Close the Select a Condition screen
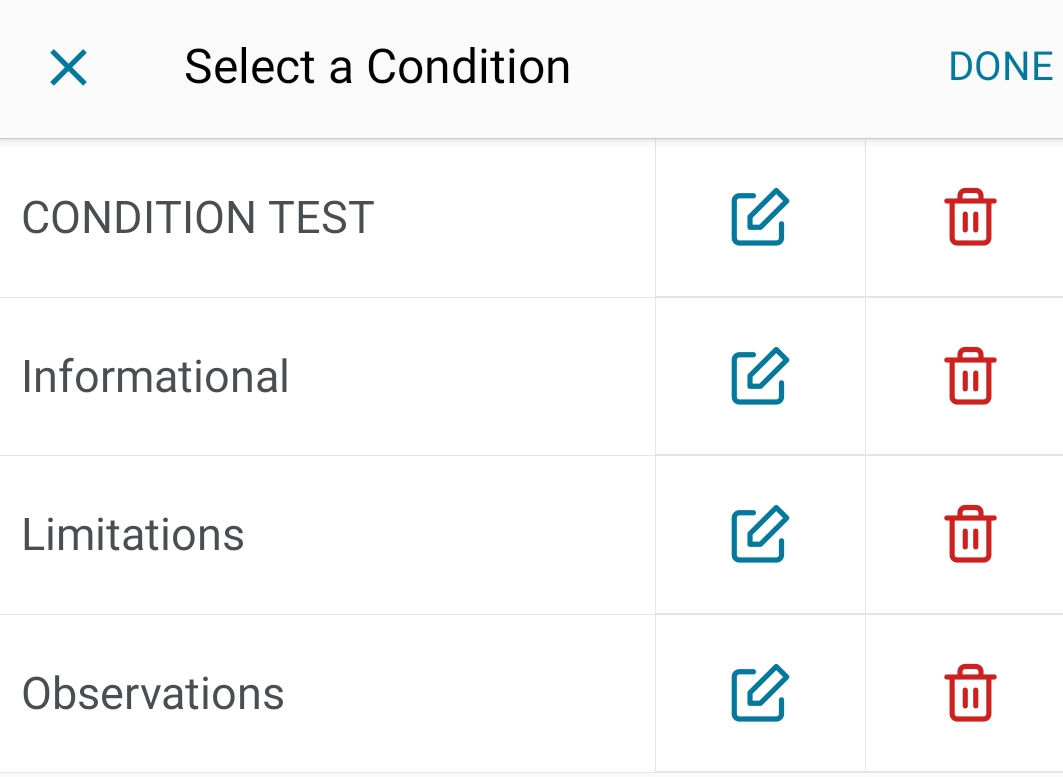 [69, 68]
